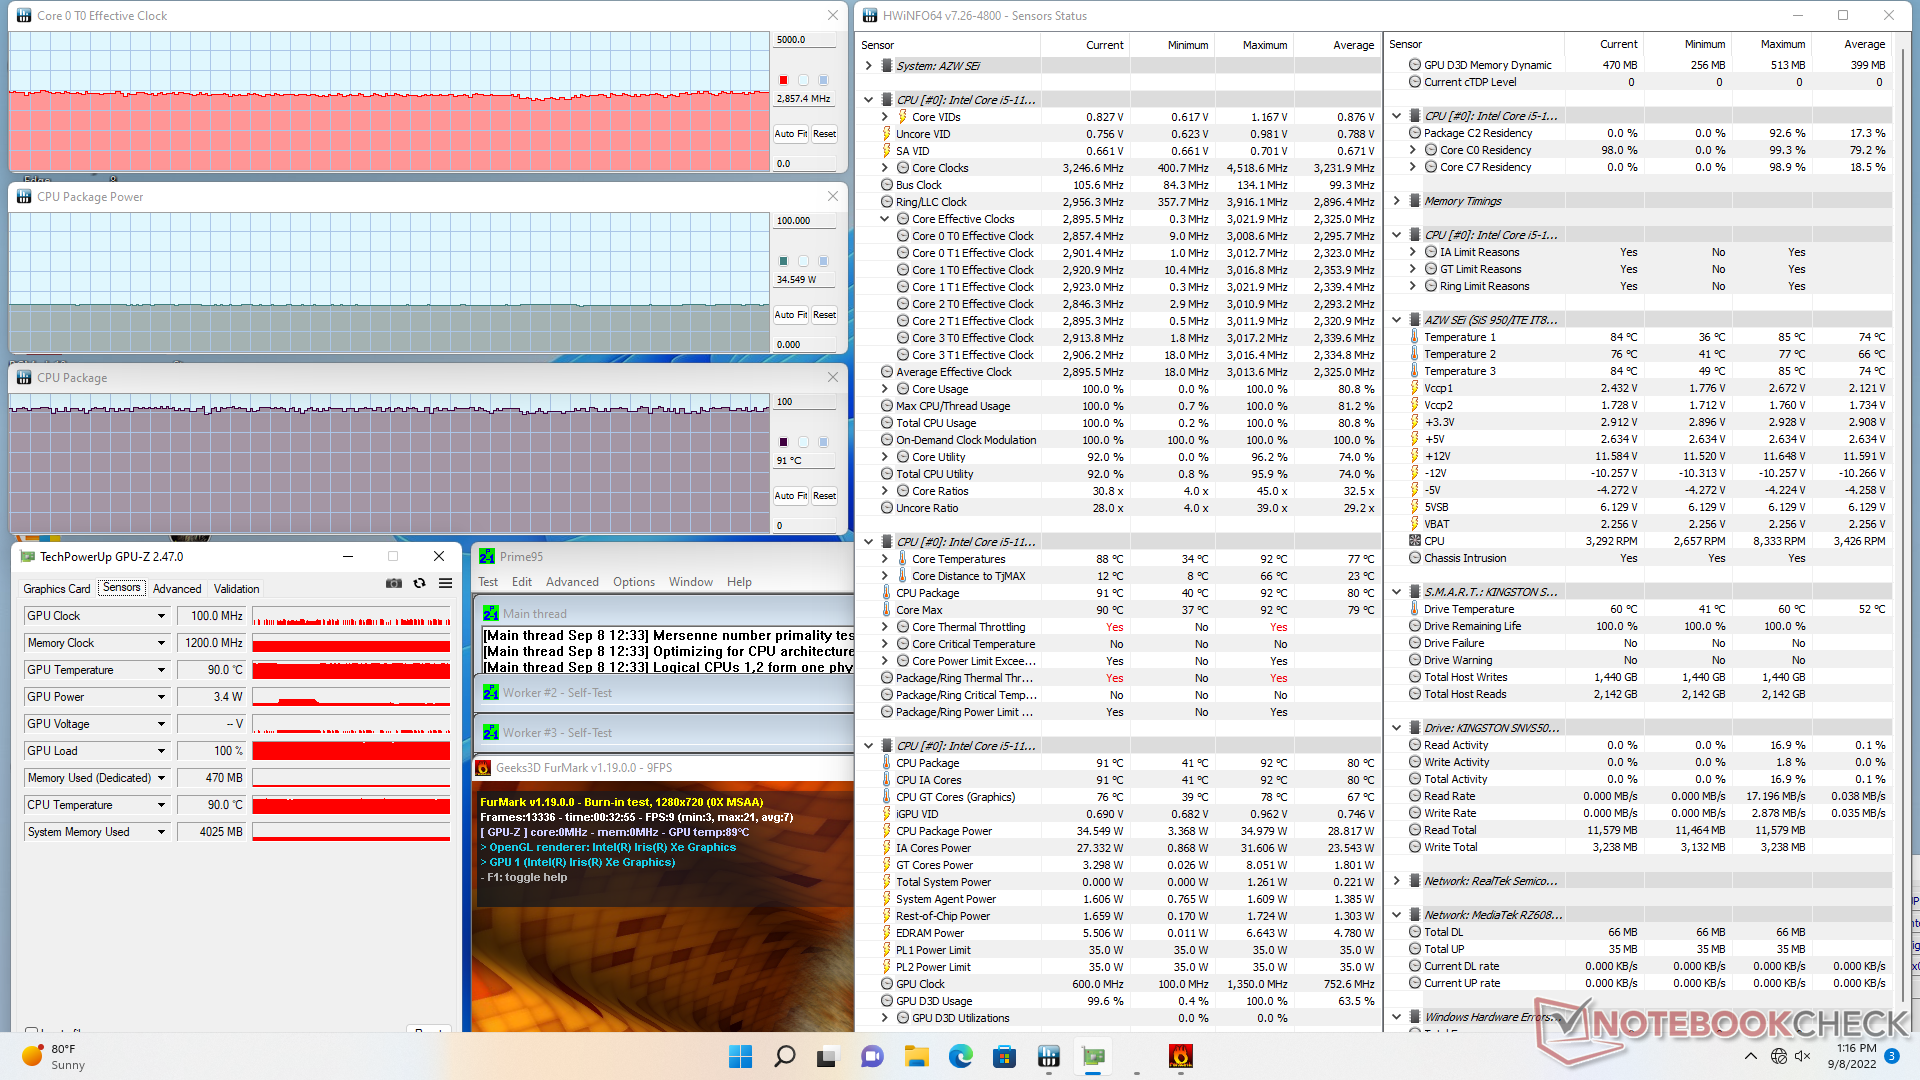This screenshot has height=1080, width=1920.
Task: Click red color swatch in Core 0 graph
Action: click(x=783, y=80)
